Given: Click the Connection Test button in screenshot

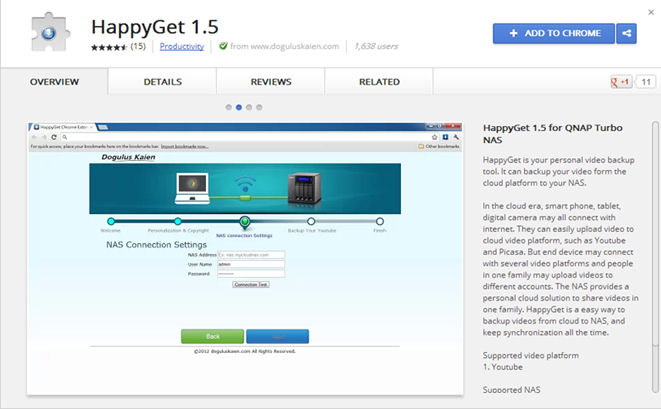Looking at the screenshot, I should [251, 285].
